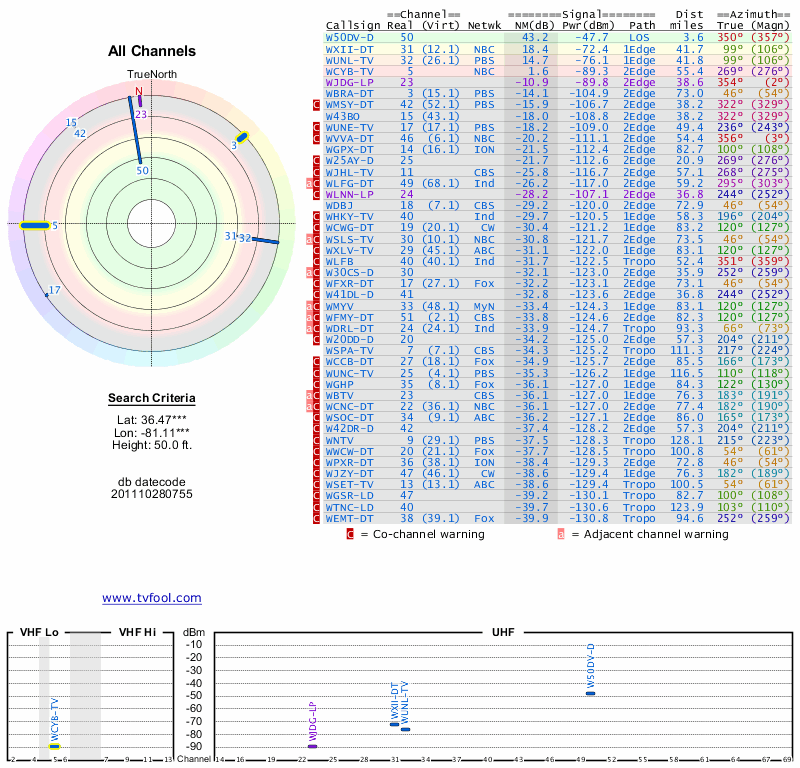Click the red co-channel warning legend icon
The image size is (800, 768).
pos(349,534)
